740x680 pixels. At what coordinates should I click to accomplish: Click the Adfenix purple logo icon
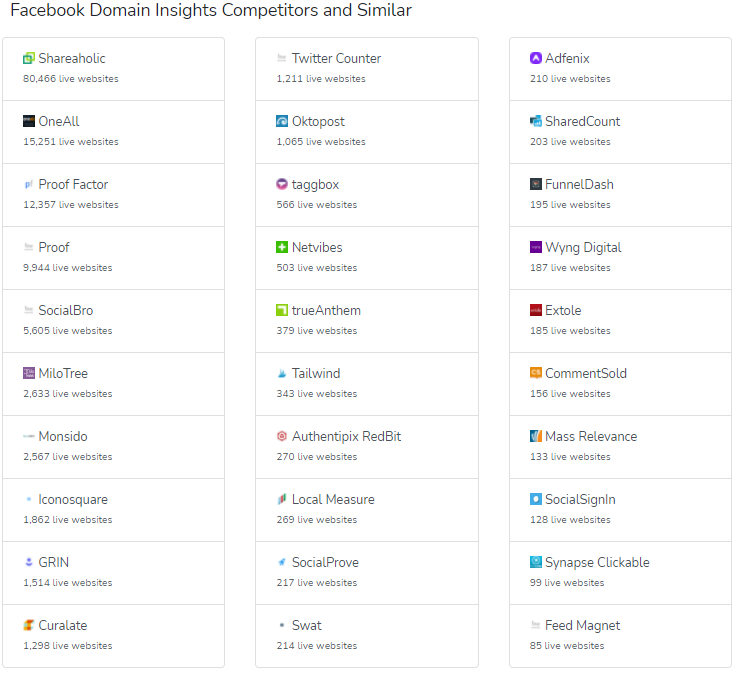536,59
